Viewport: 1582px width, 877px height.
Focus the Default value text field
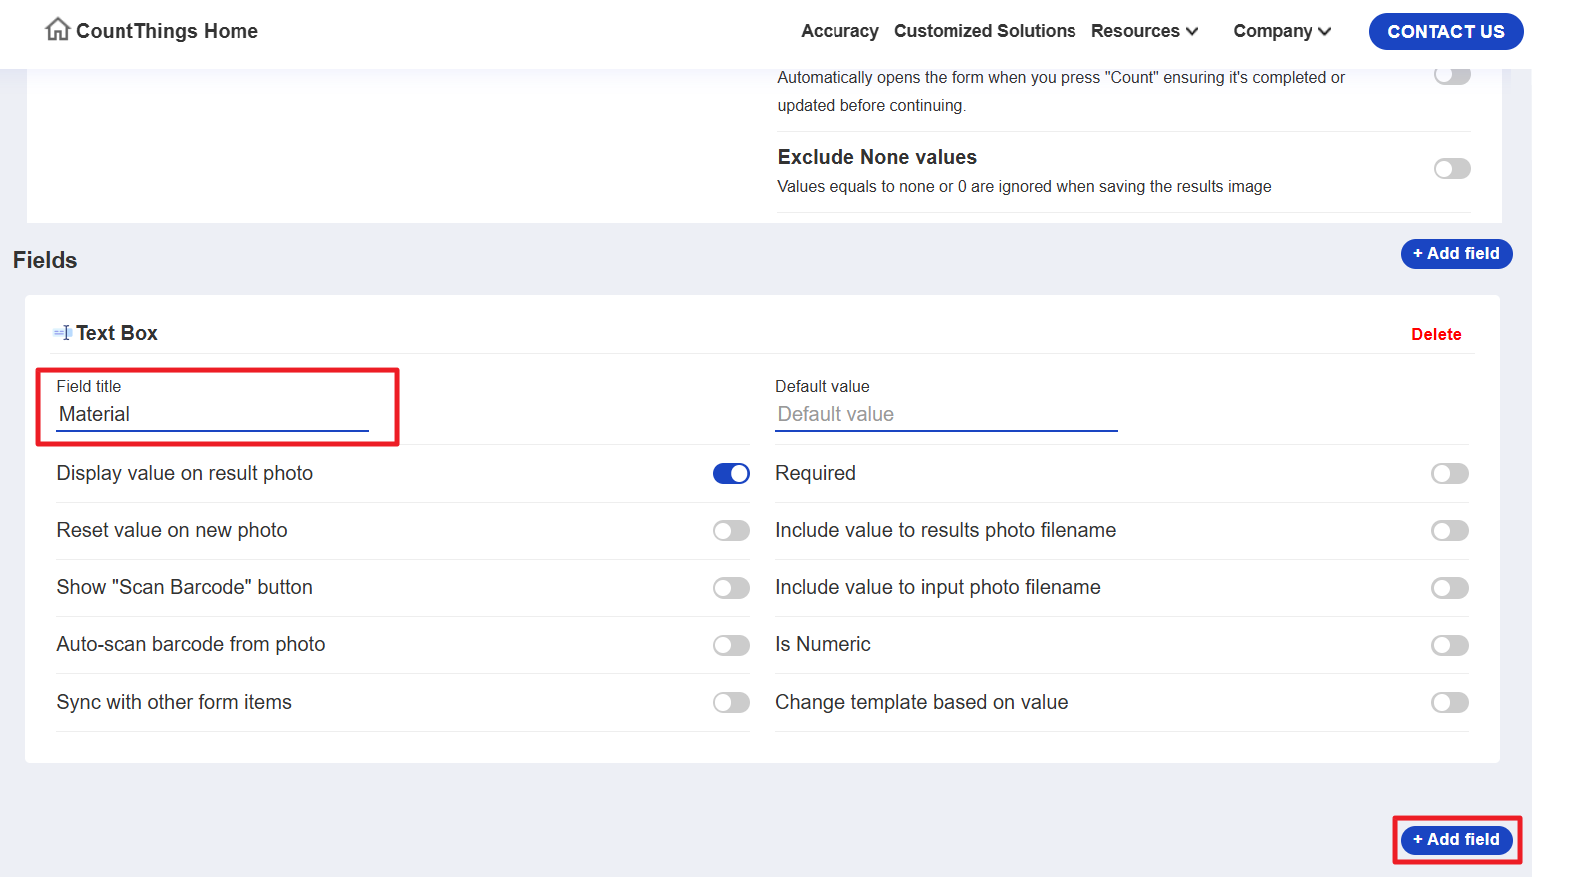(x=945, y=415)
